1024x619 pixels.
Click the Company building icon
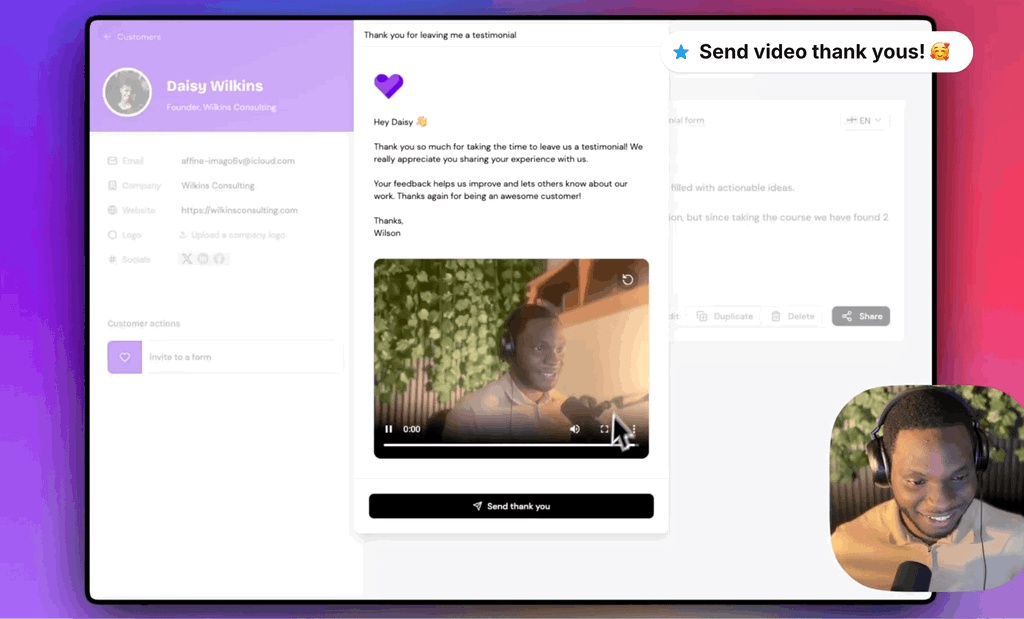point(112,185)
